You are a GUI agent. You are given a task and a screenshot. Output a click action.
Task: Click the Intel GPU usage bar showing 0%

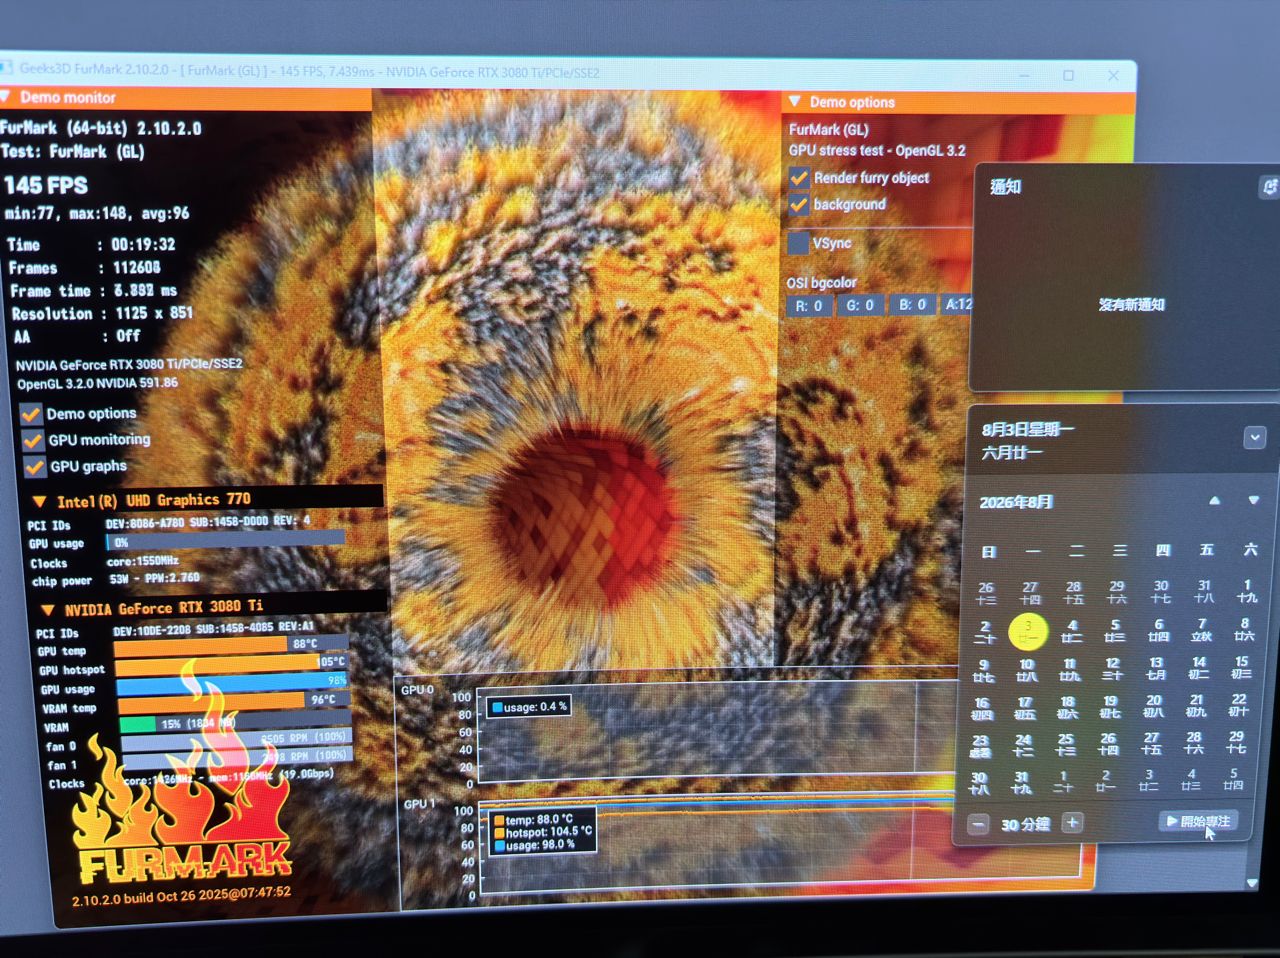(226, 542)
